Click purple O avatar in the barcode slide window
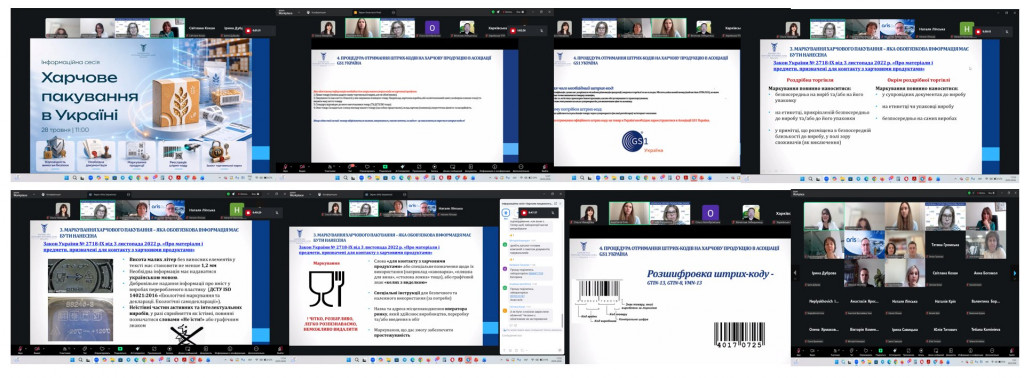This screenshot has width=1024, height=378. tap(710, 212)
